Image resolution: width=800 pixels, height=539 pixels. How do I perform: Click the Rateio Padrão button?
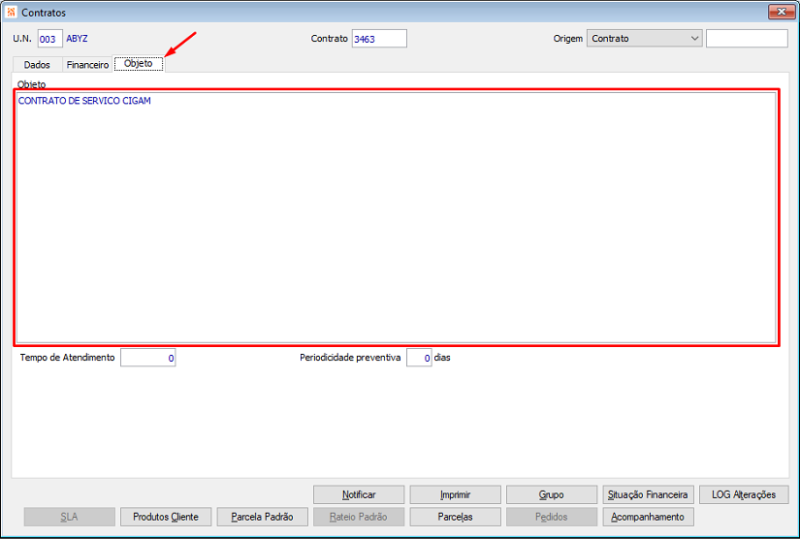click(x=359, y=517)
